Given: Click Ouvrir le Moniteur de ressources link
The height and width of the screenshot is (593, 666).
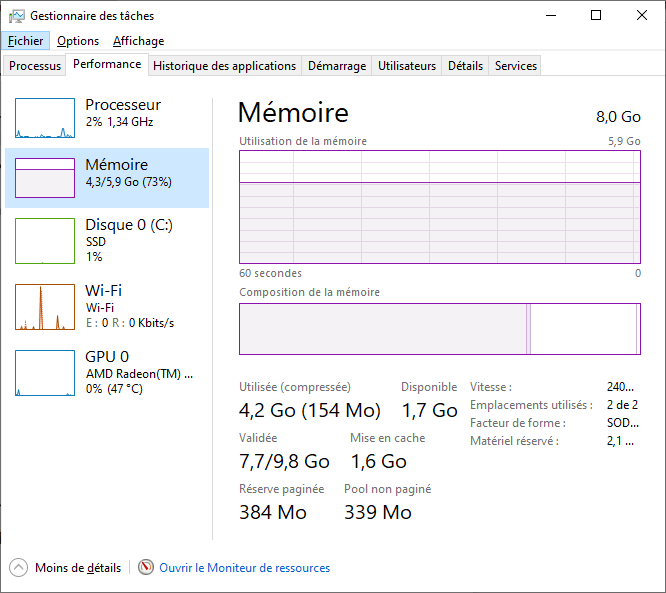Looking at the screenshot, I should point(244,568).
